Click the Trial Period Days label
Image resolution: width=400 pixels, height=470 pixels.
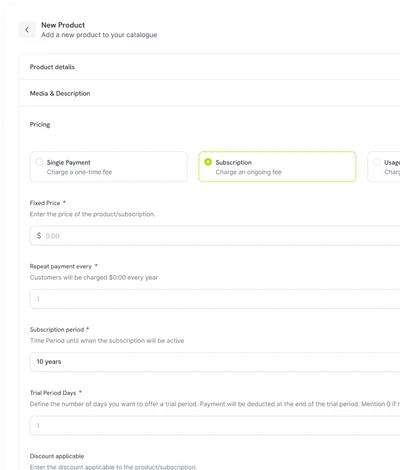pyautogui.click(x=53, y=393)
